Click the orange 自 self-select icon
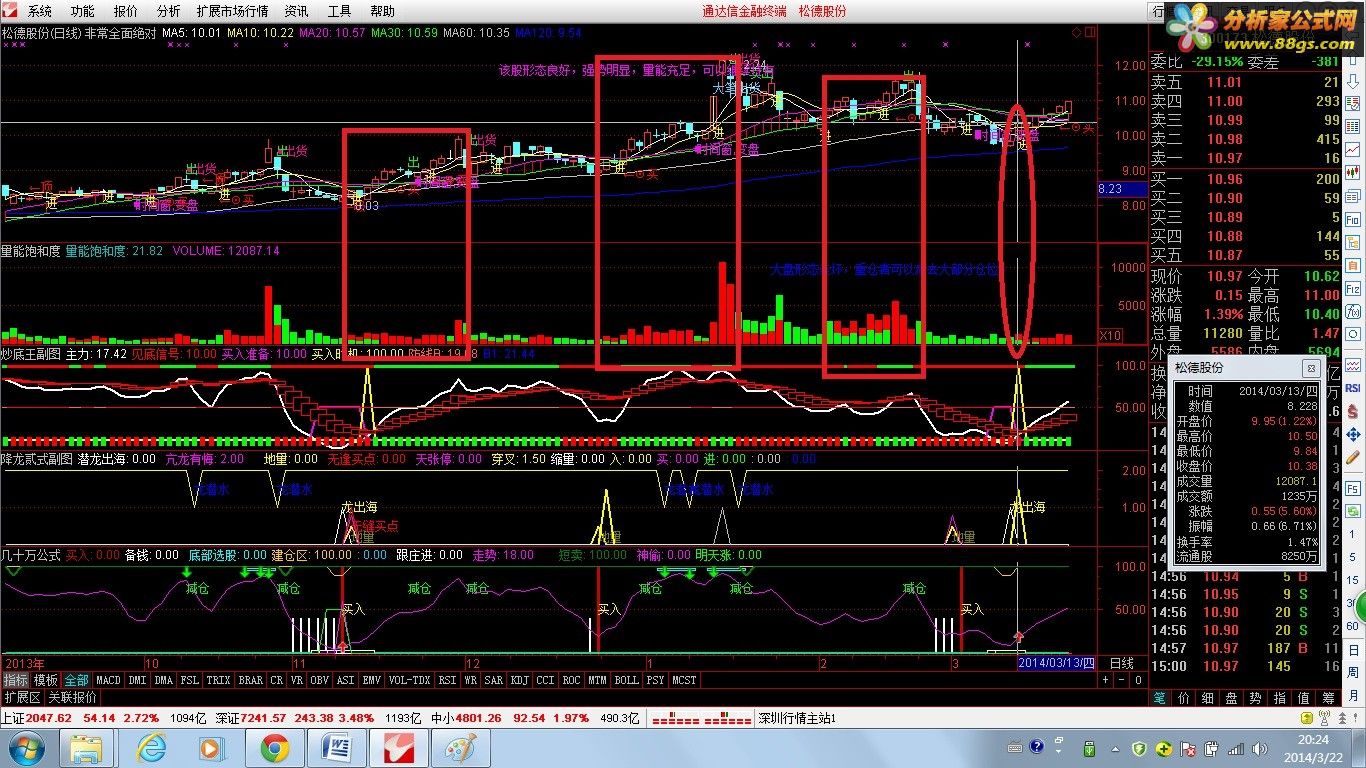 click(x=1352, y=265)
